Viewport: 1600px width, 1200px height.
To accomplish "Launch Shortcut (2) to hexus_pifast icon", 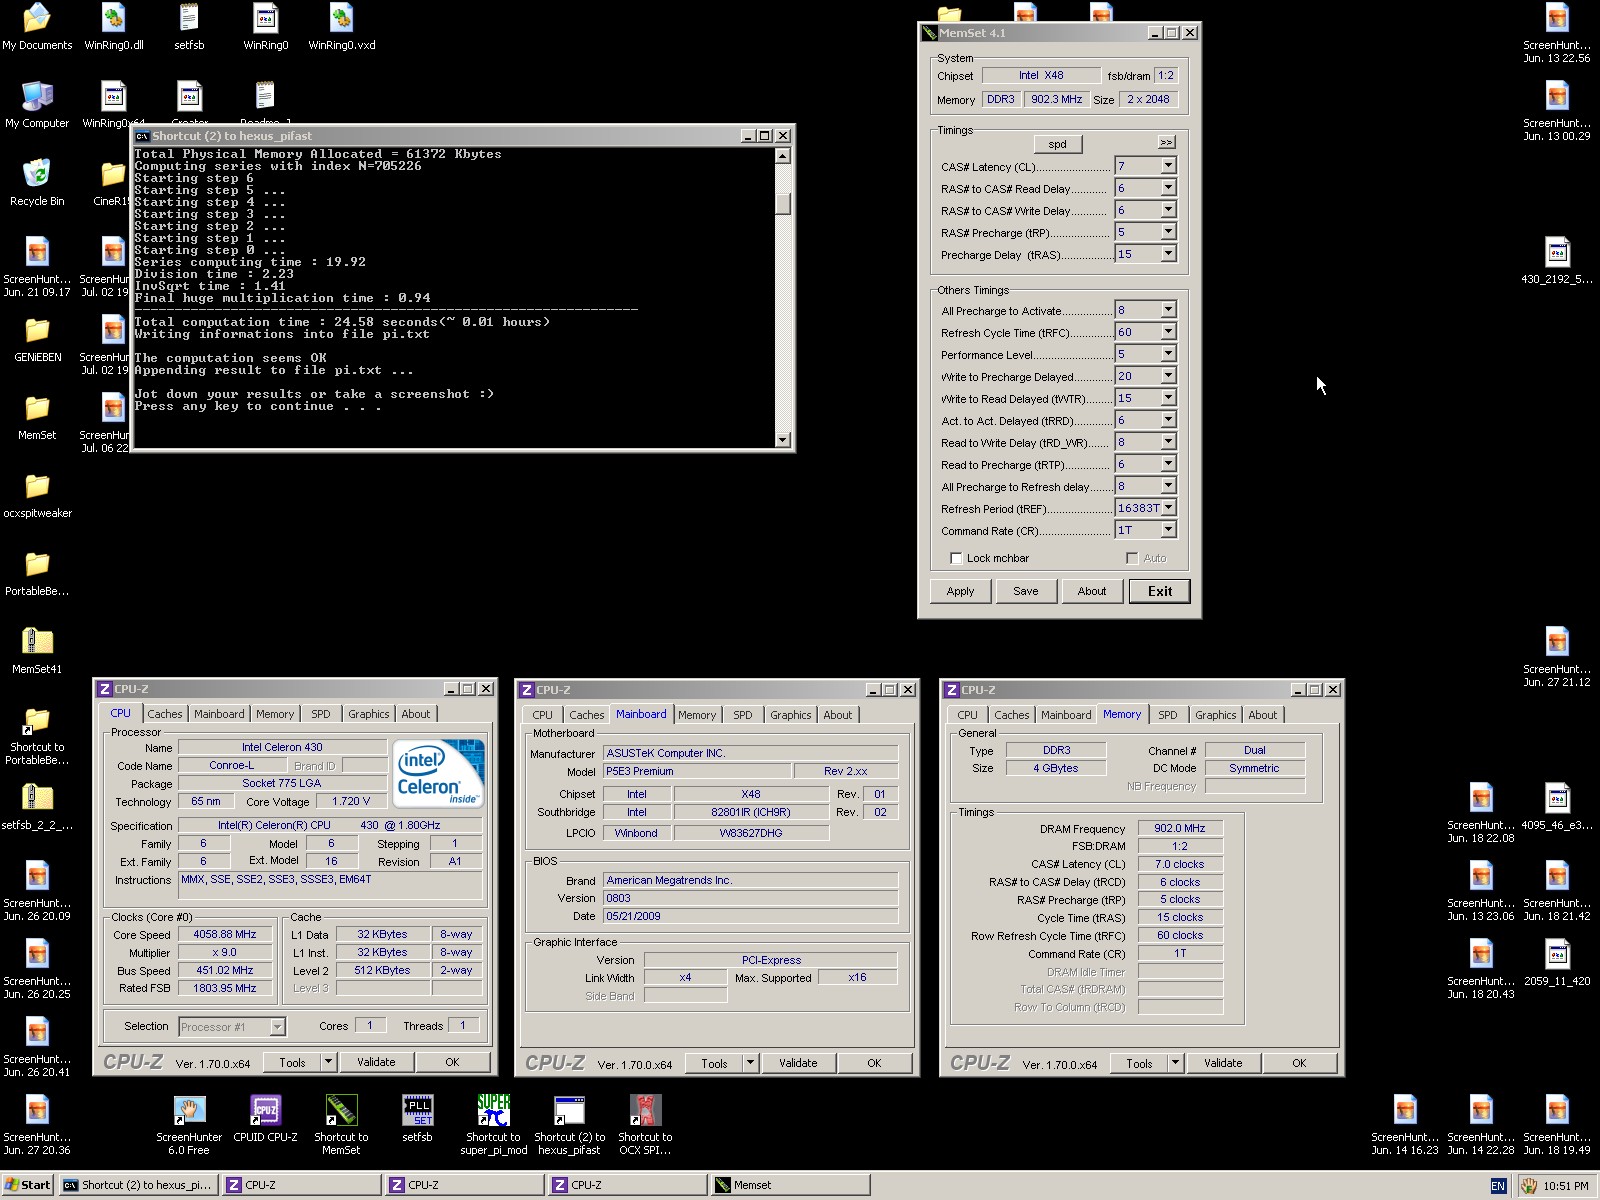I will click(x=569, y=1125).
